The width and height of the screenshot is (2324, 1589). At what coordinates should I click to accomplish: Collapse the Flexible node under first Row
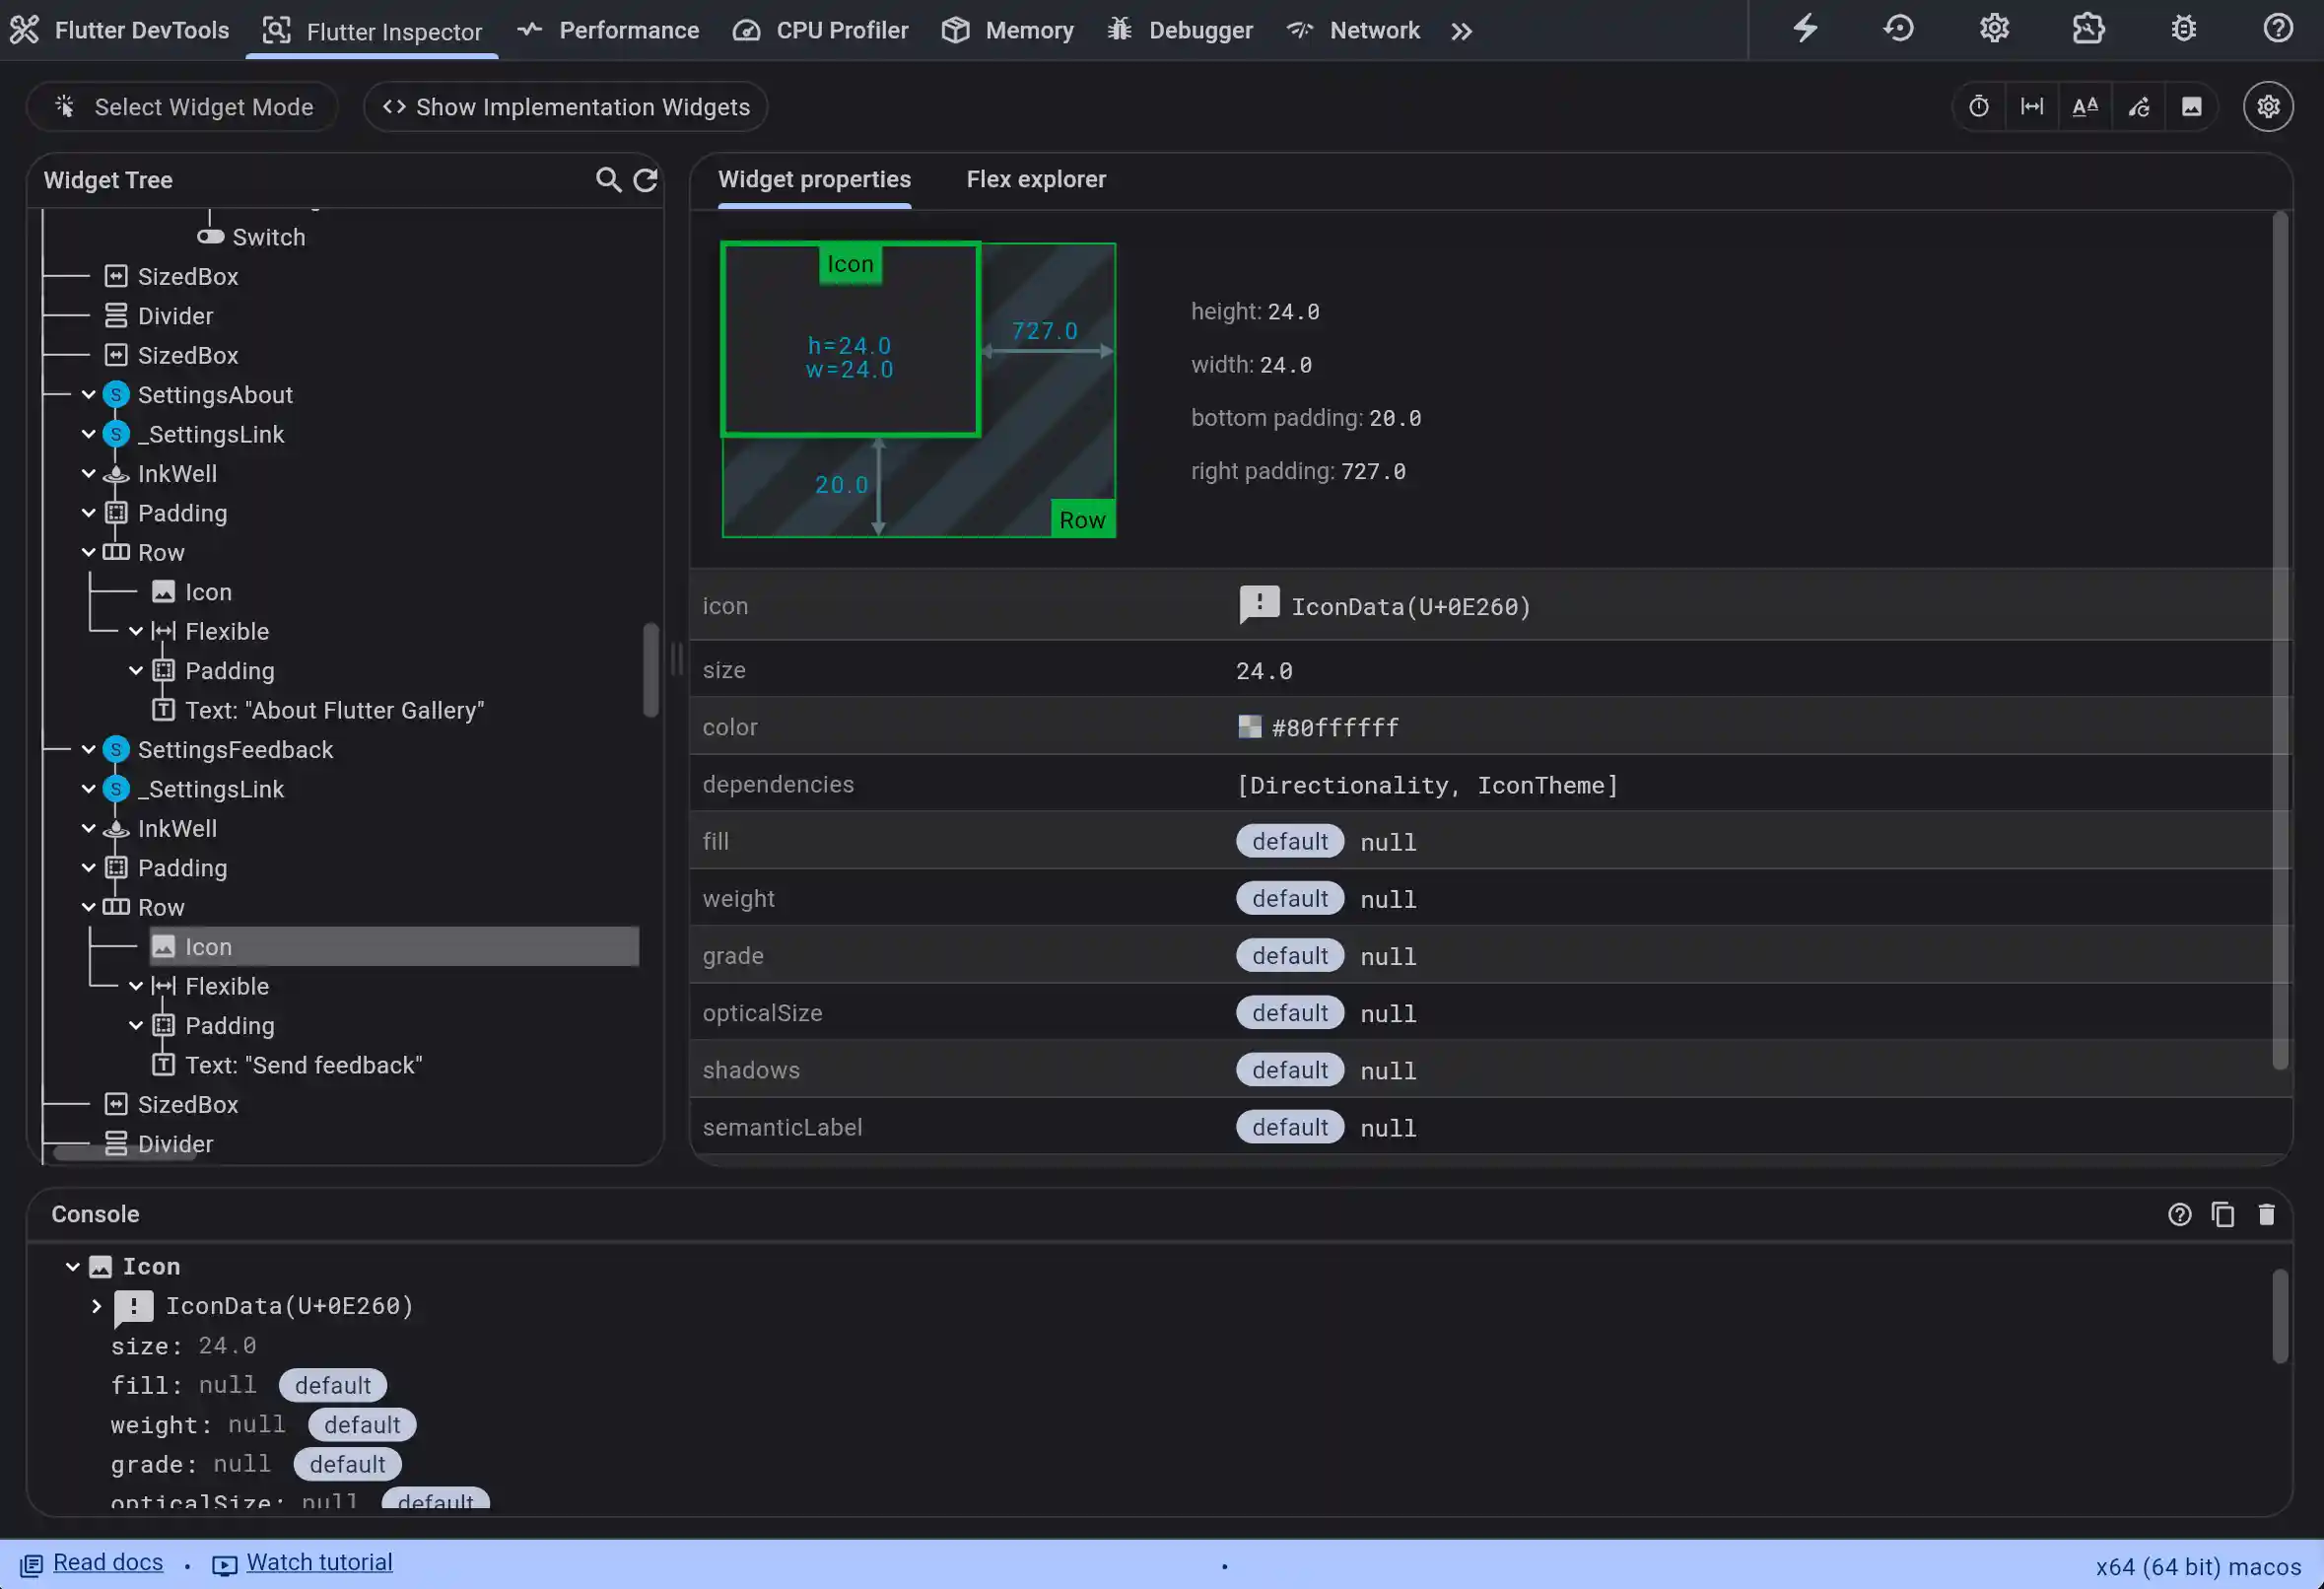pyautogui.click(x=137, y=631)
